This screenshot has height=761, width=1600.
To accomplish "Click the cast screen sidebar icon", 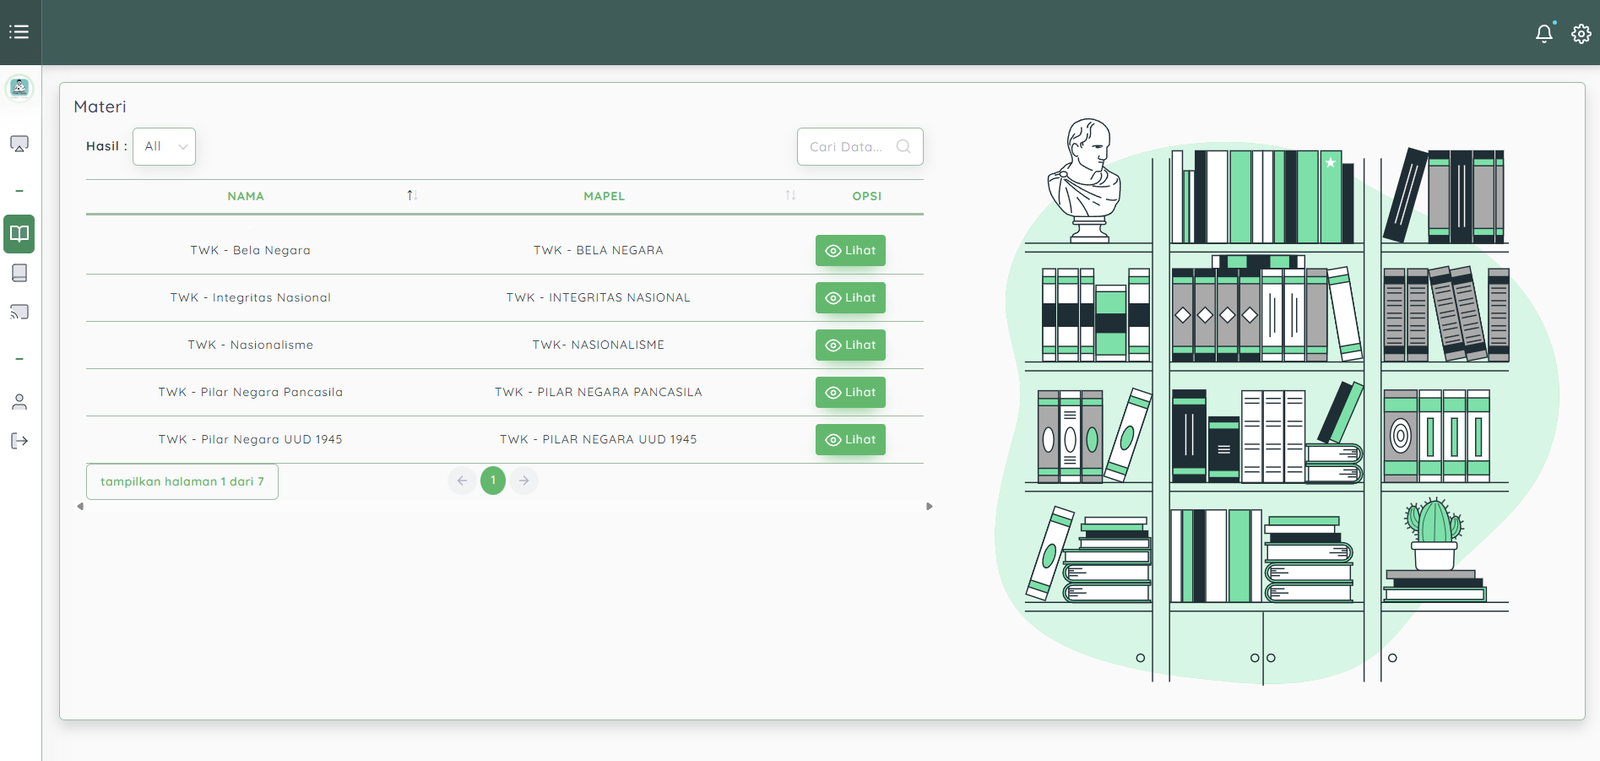I will coord(19,312).
